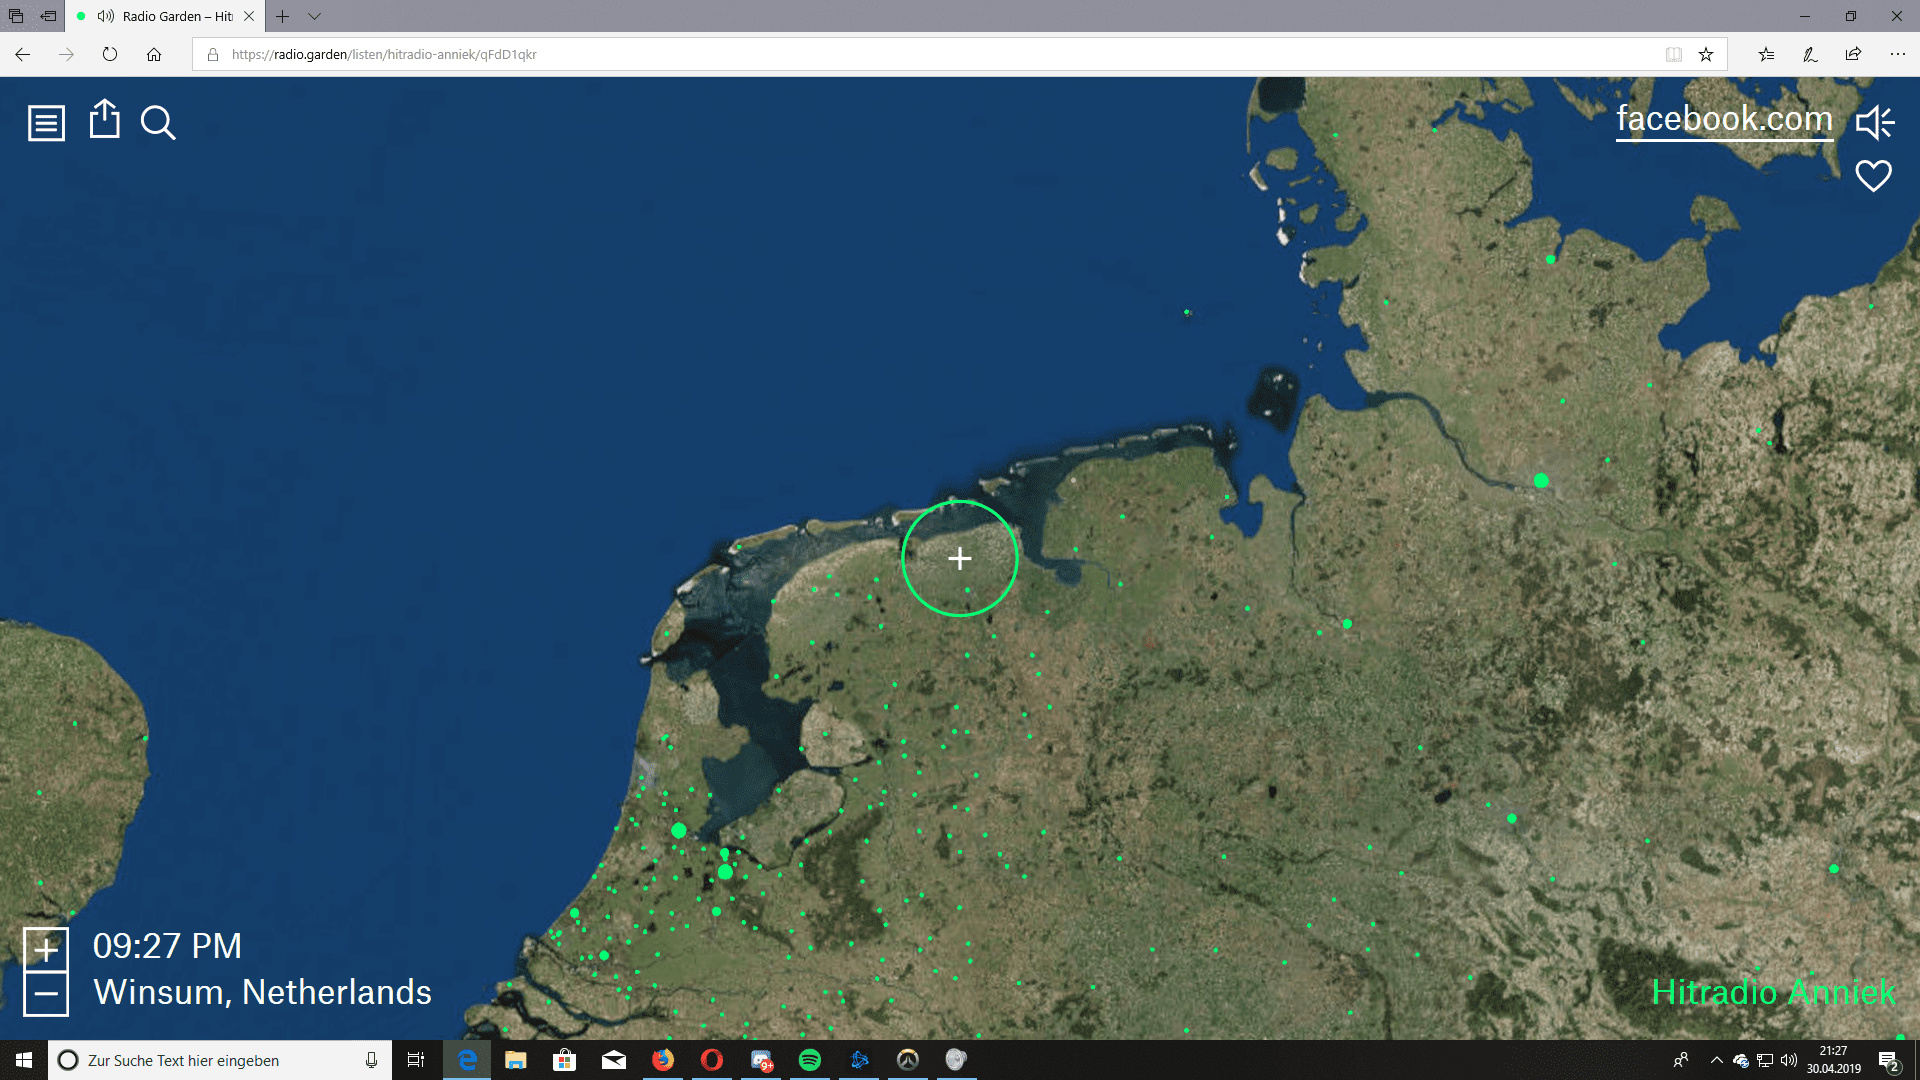Open Firefox from the taskbar
Screen dimensions: 1920x1080
(x=663, y=1060)
